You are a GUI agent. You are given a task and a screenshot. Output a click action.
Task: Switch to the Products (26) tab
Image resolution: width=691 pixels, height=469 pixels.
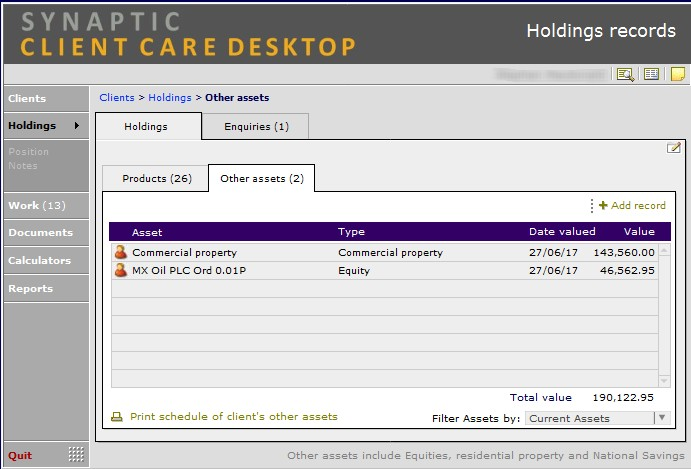(156, 179)
